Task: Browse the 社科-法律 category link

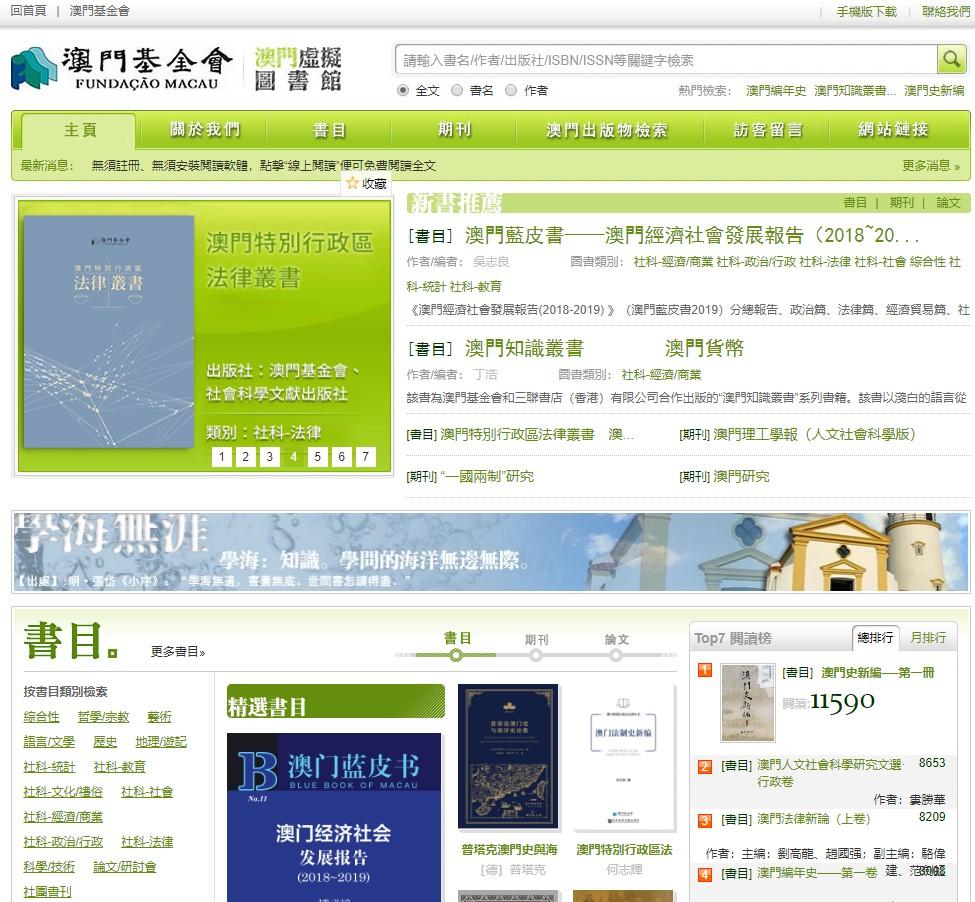Action: 147,842
